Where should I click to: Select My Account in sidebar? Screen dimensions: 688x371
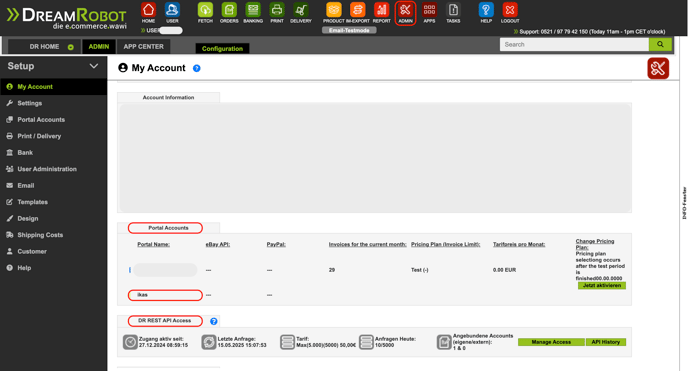click(x=54, y=87)
